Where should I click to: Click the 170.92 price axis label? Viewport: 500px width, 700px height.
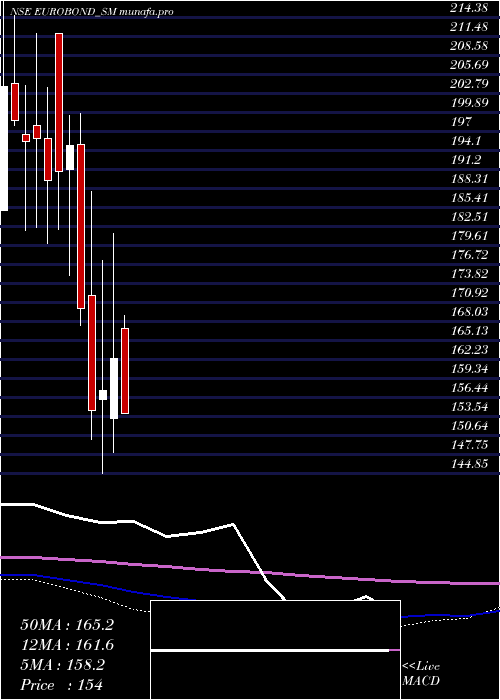coord(469,292)
